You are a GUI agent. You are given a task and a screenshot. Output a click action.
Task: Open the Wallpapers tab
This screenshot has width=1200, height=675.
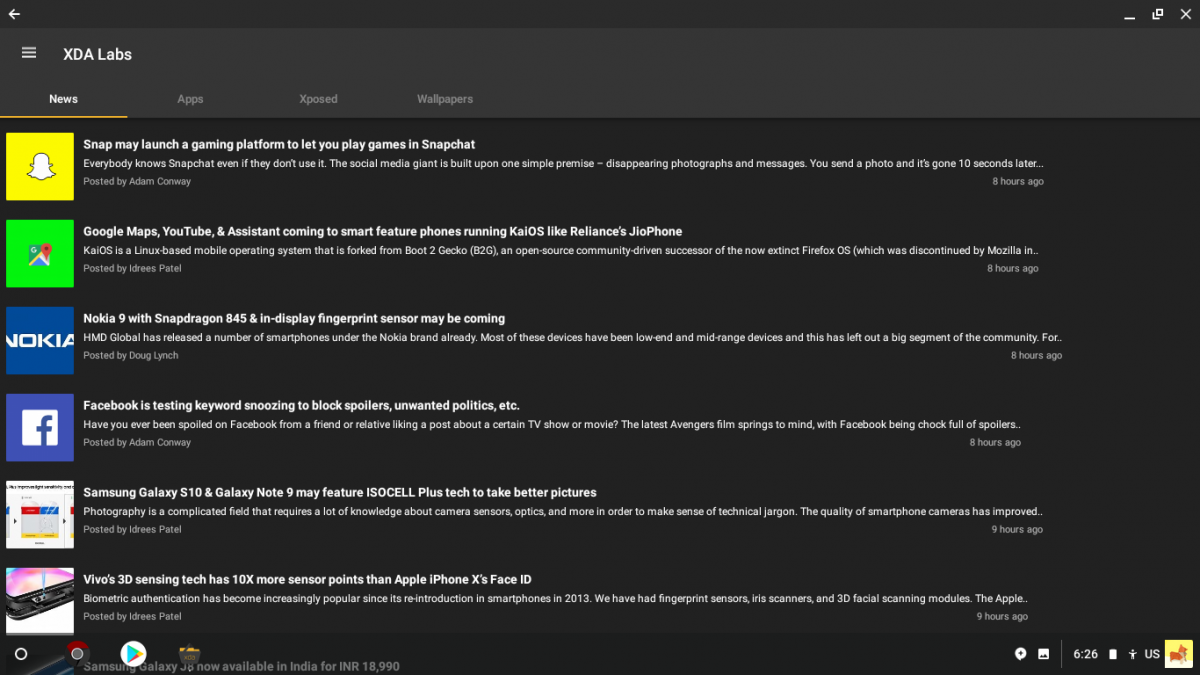pos(444,99)
